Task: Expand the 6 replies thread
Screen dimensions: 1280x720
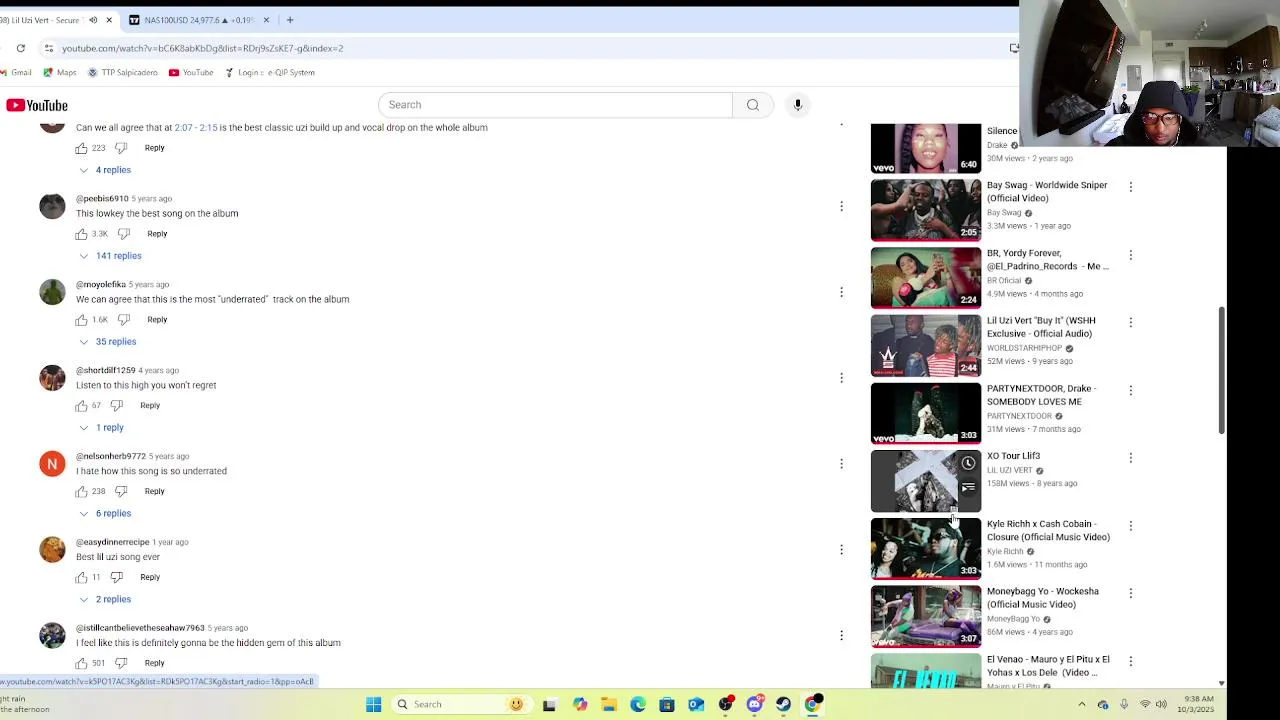Action: click(x=105, y=514)
